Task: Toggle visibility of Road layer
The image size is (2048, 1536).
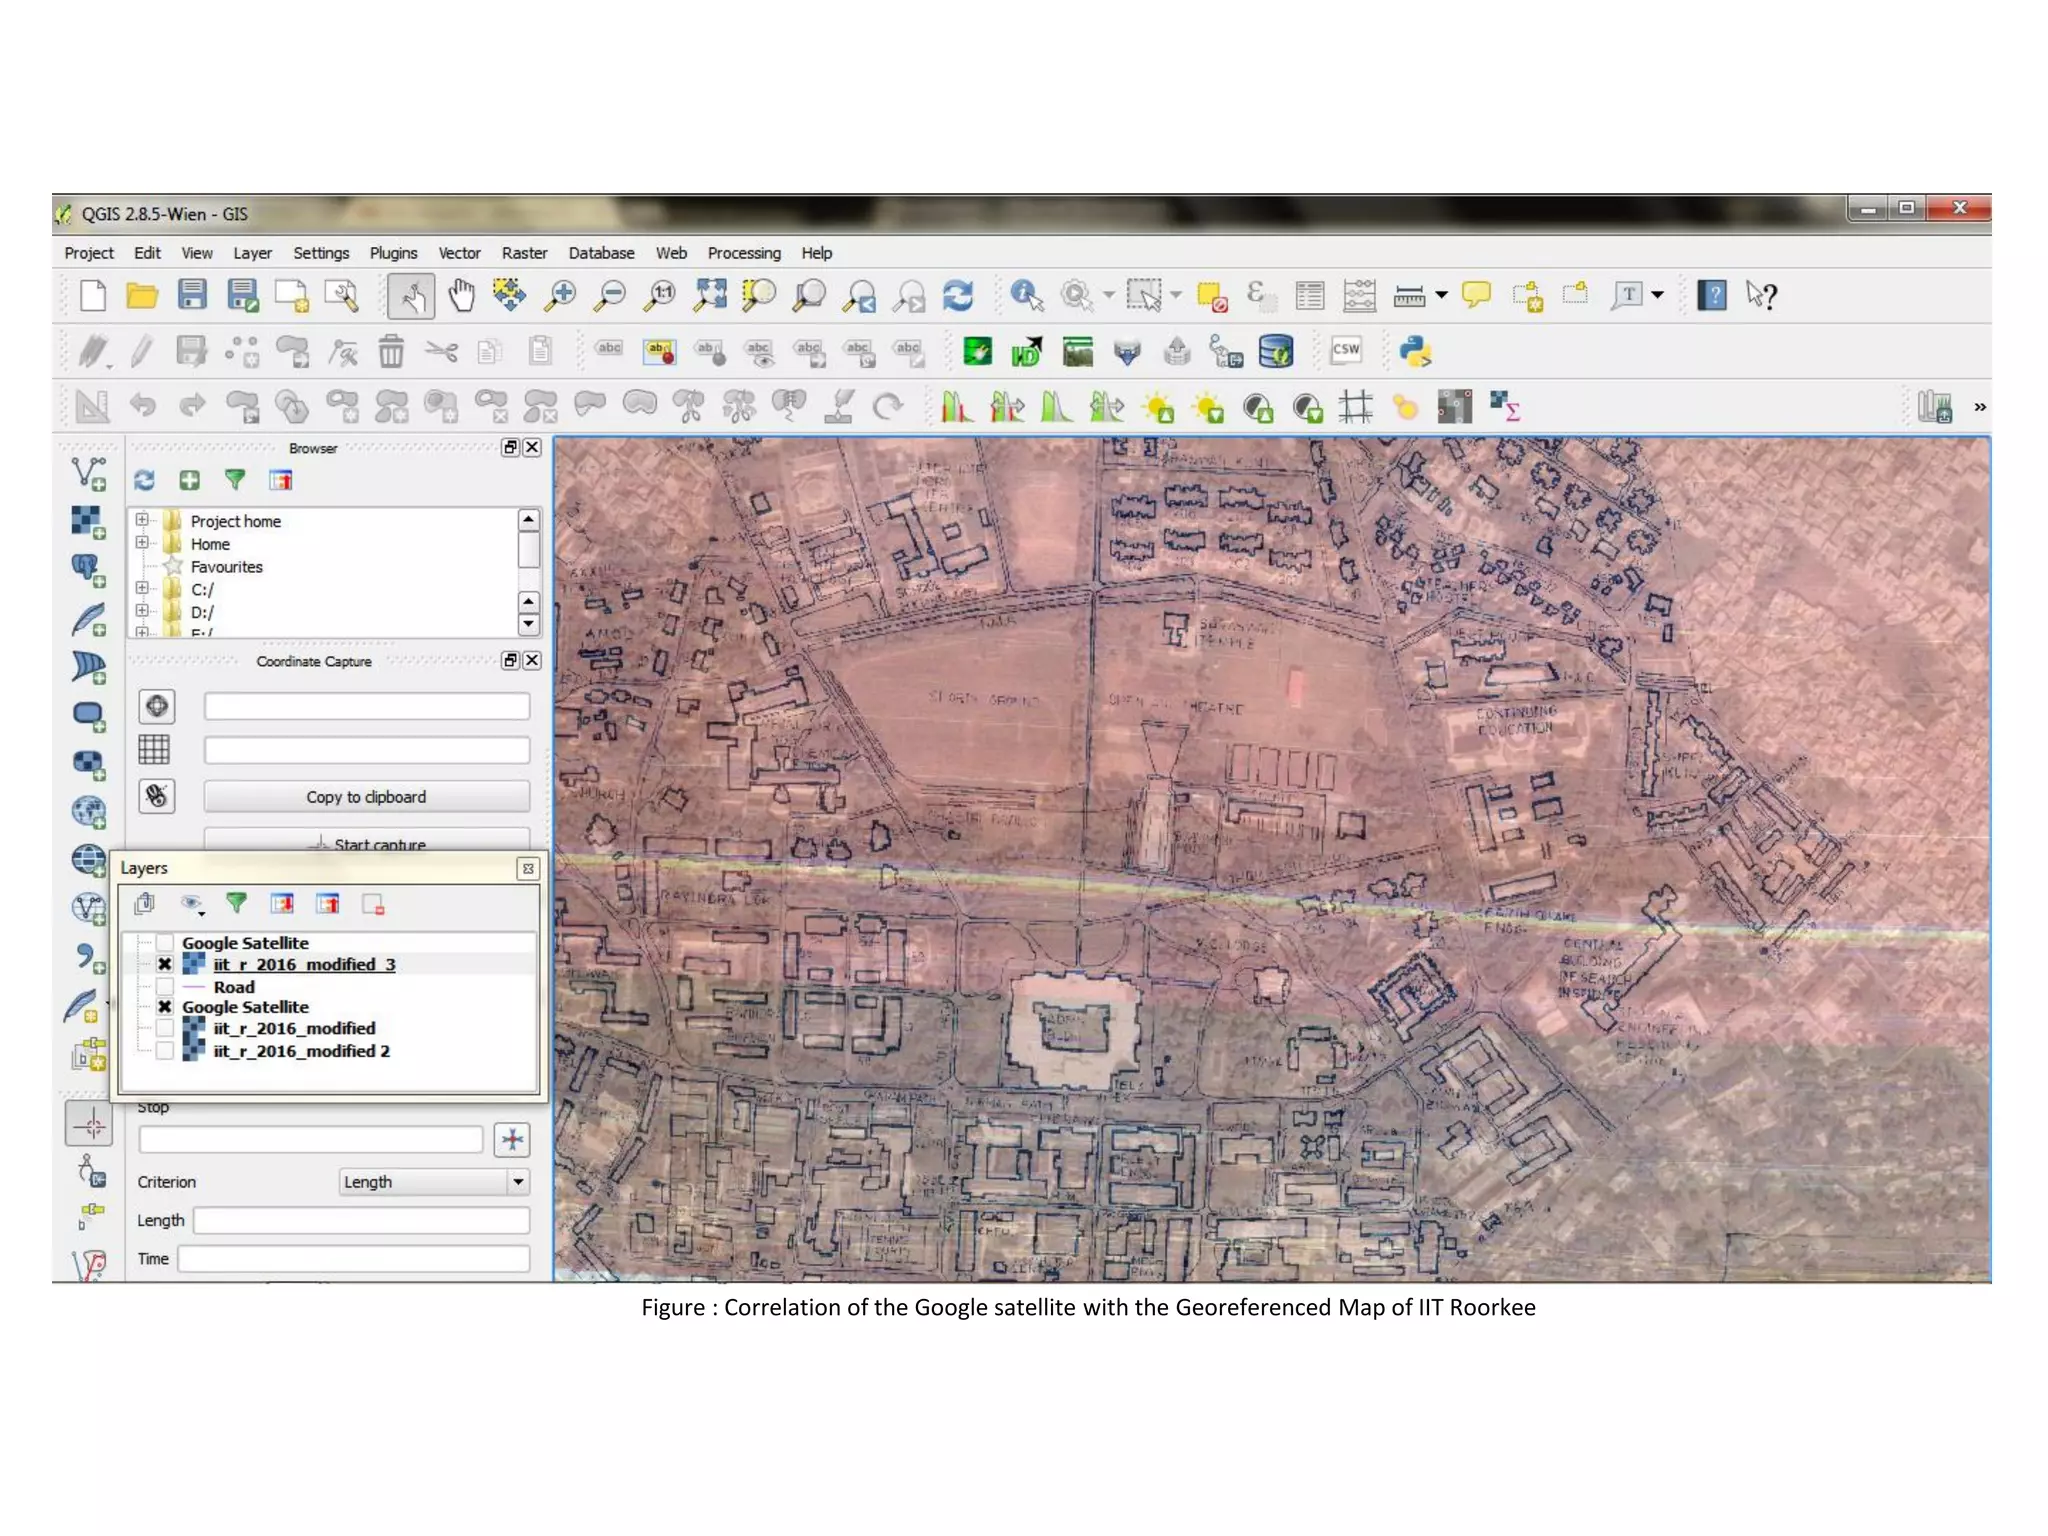Action: point(165,987)
